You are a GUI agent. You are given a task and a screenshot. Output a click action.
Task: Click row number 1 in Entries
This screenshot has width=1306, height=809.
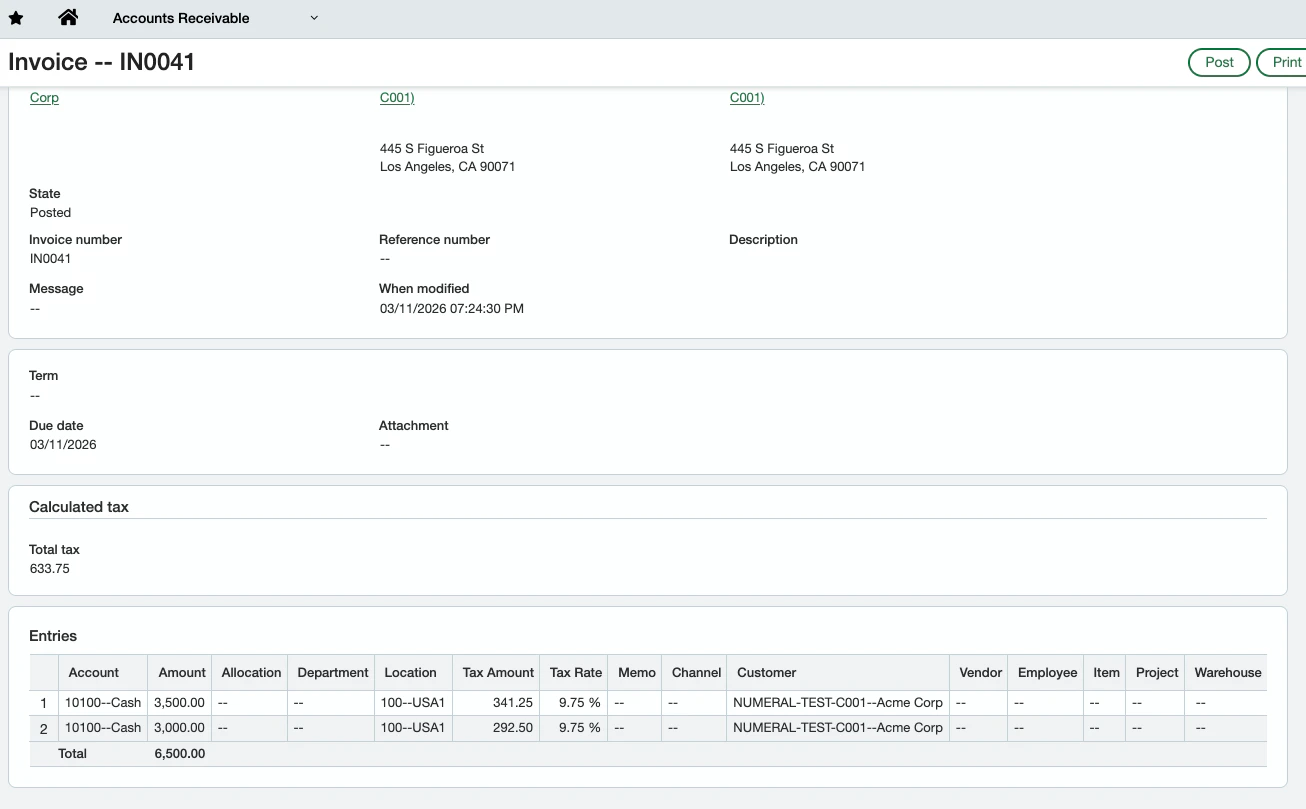43,704
